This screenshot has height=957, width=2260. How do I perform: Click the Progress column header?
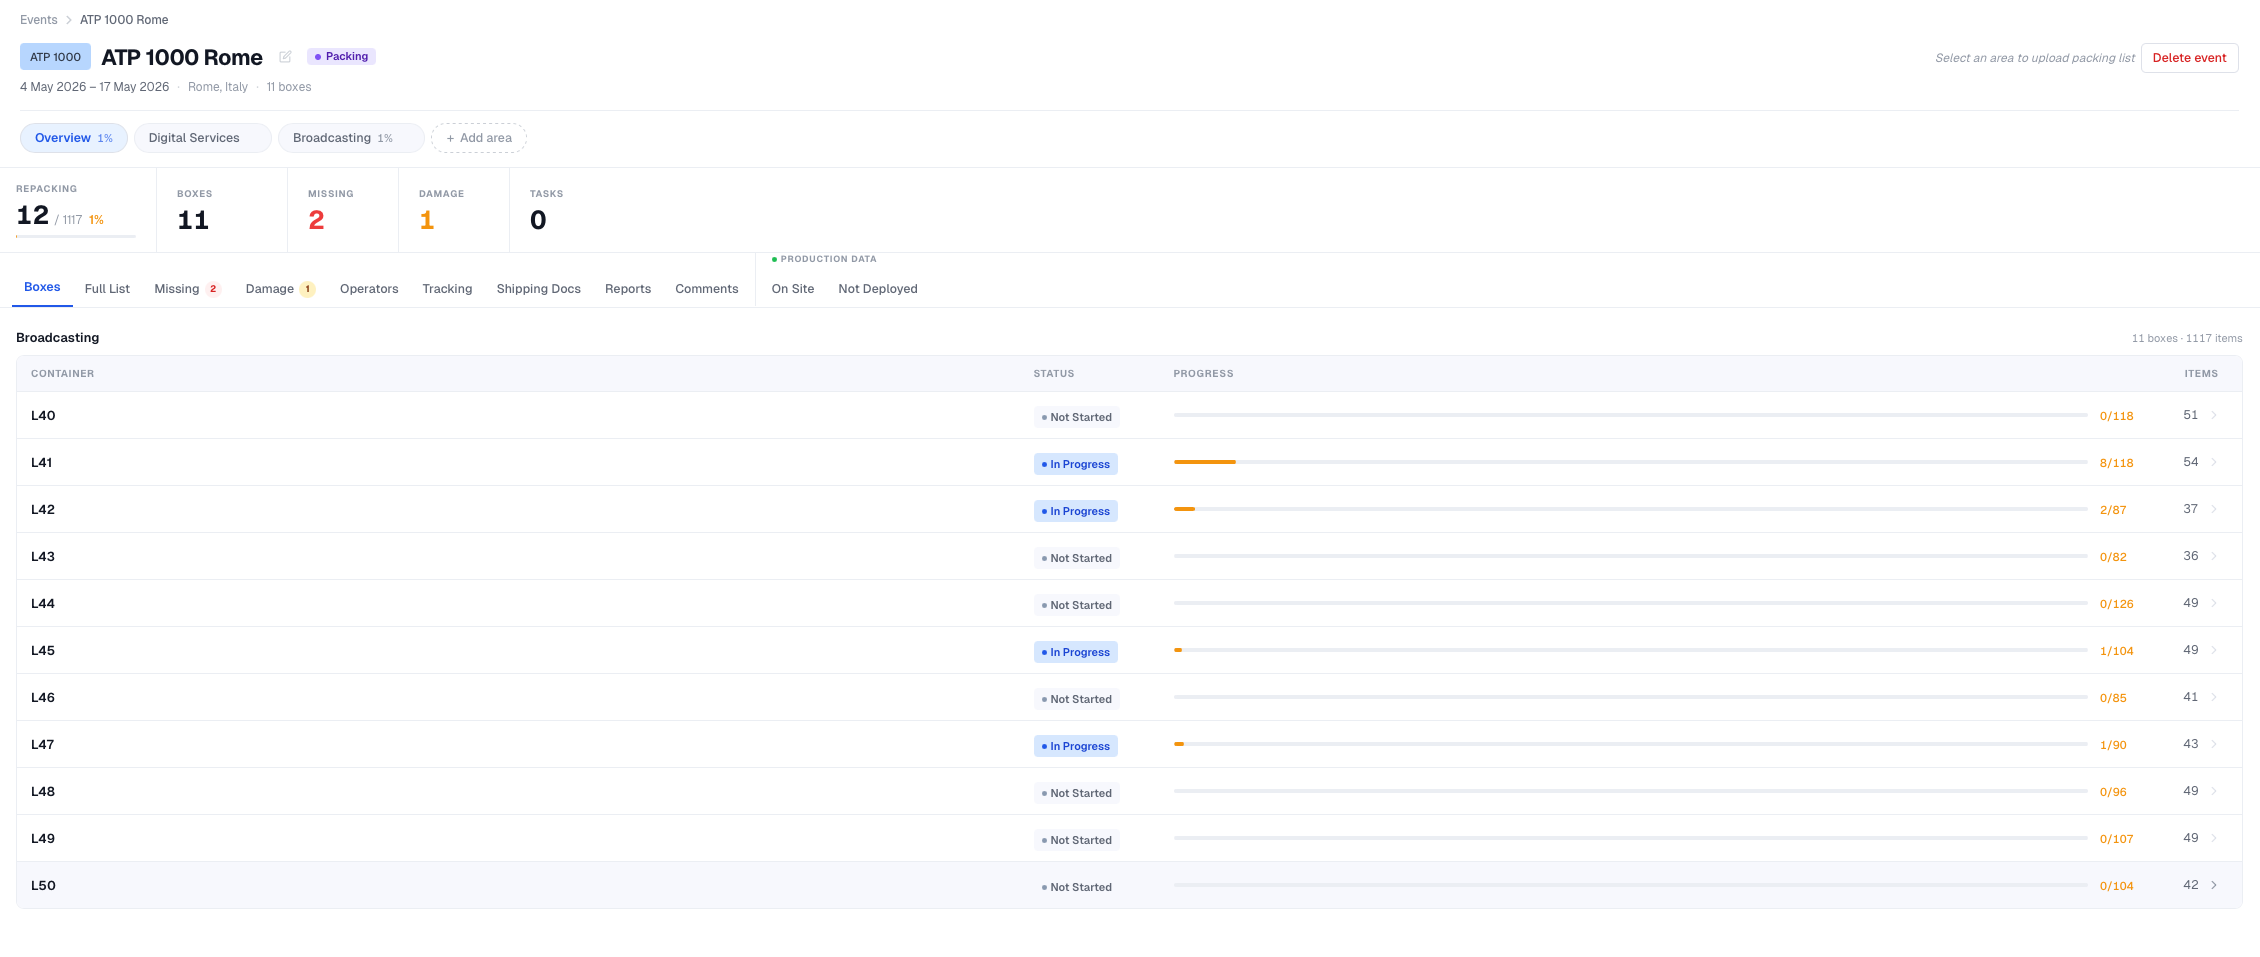click(1203, 374)
